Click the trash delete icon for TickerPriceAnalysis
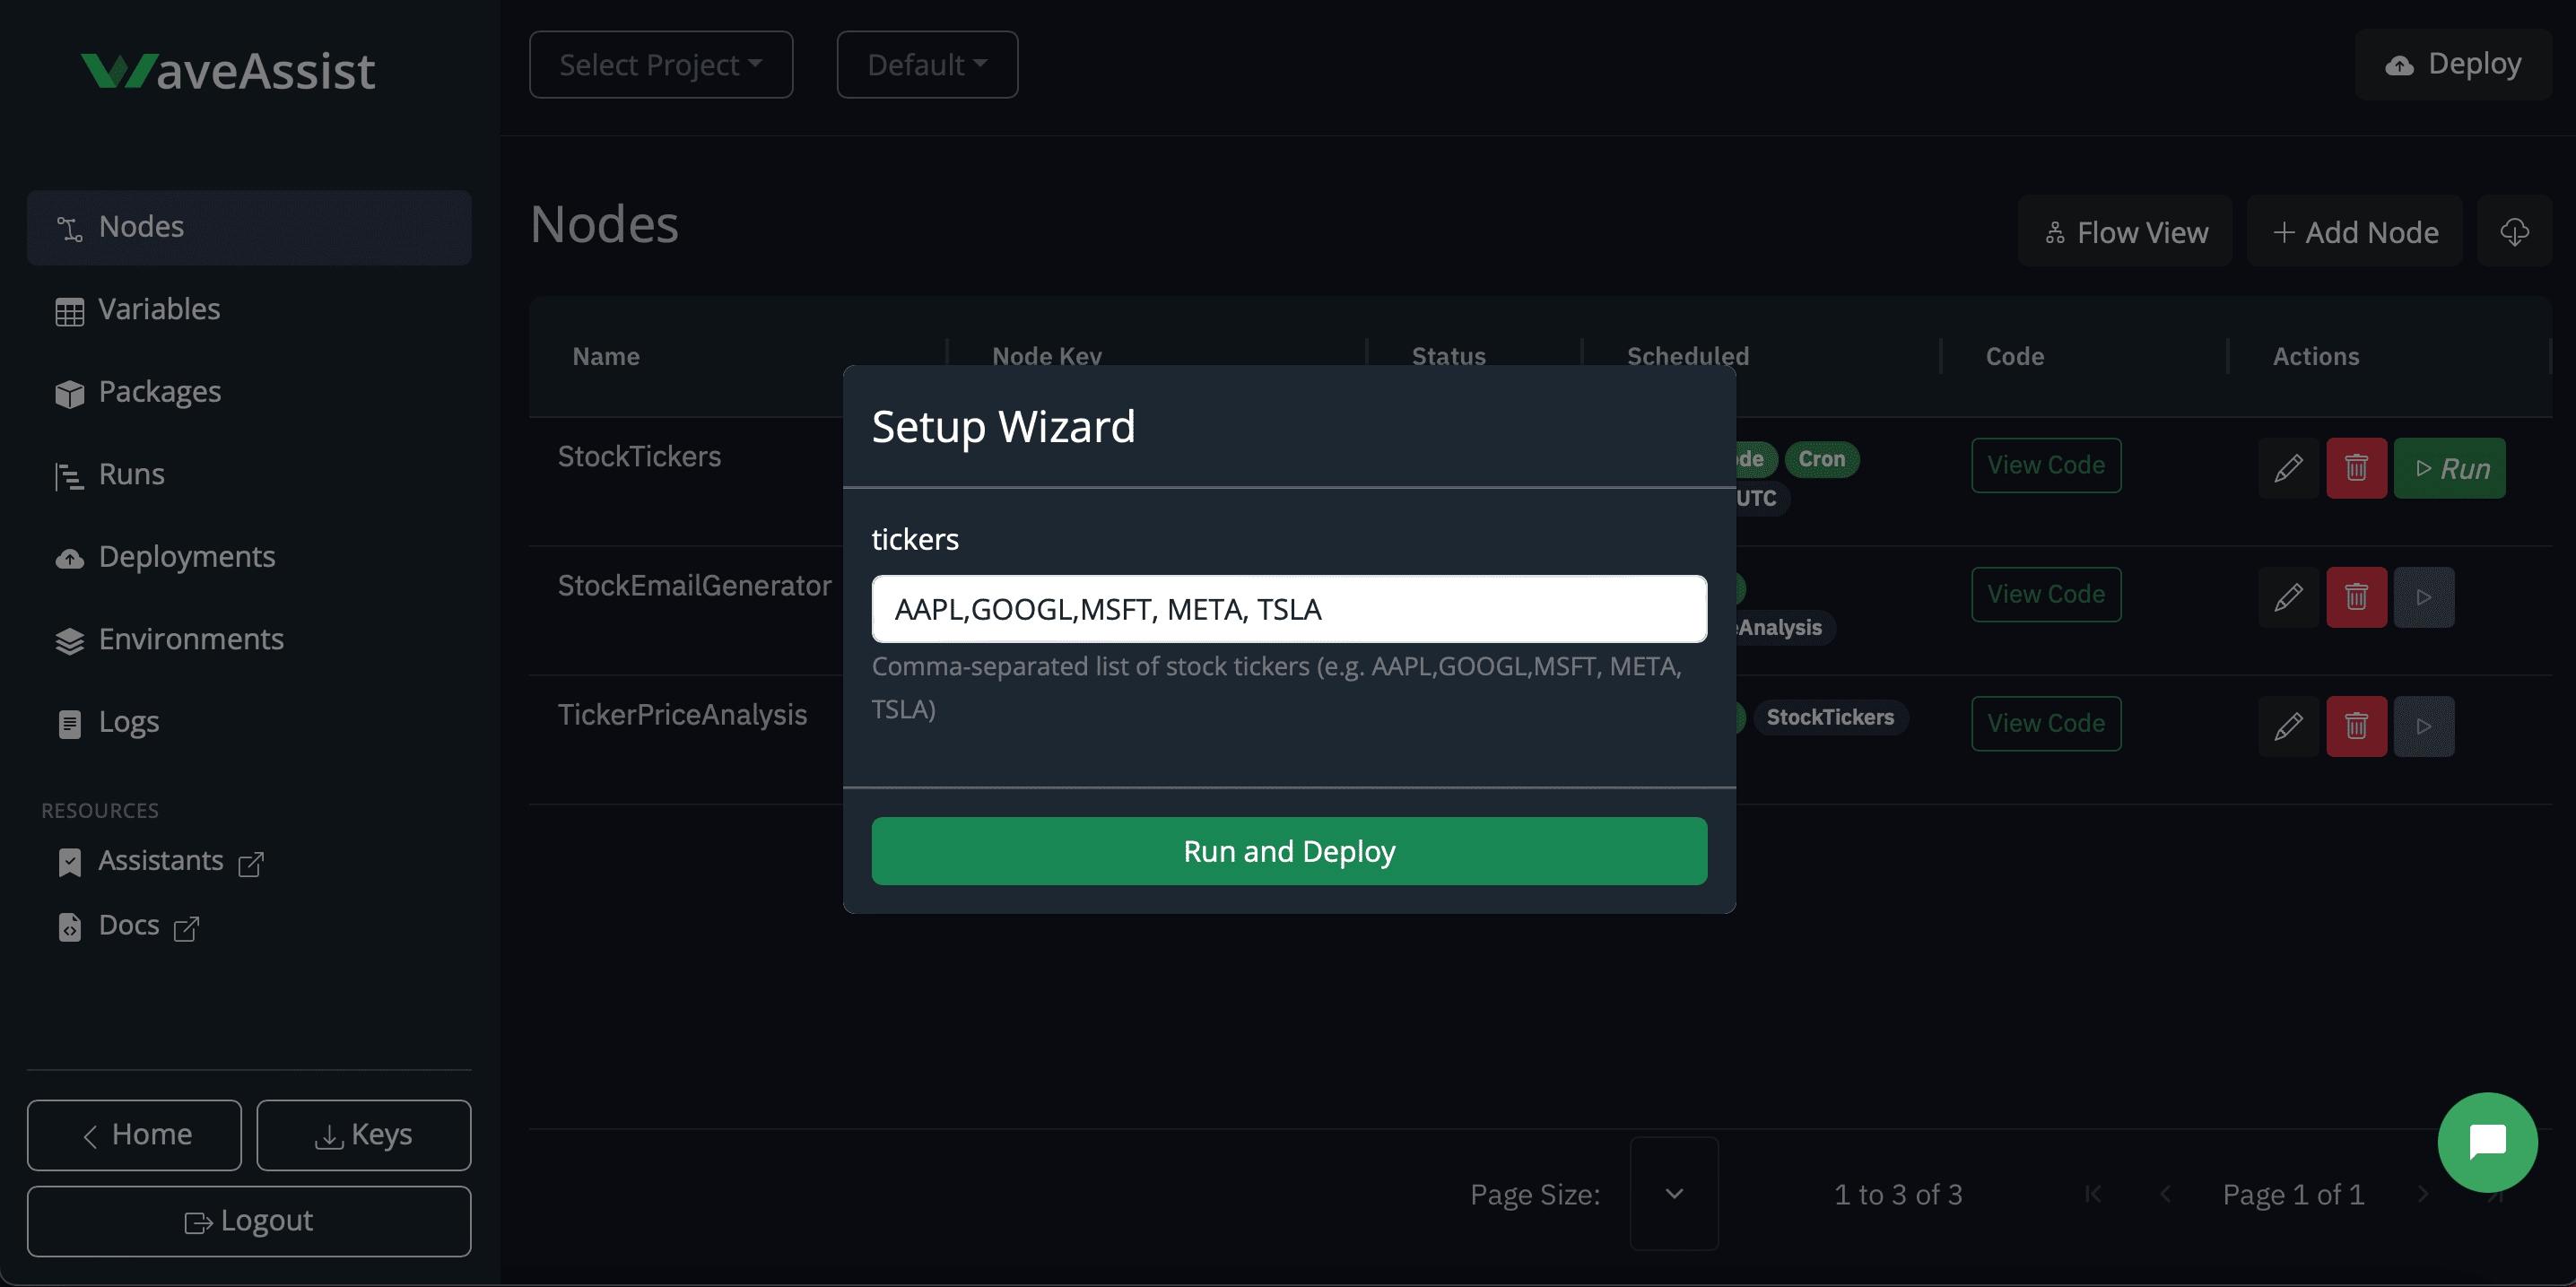Viewport: 2576px width, 1287px height. pos(2356,726)
